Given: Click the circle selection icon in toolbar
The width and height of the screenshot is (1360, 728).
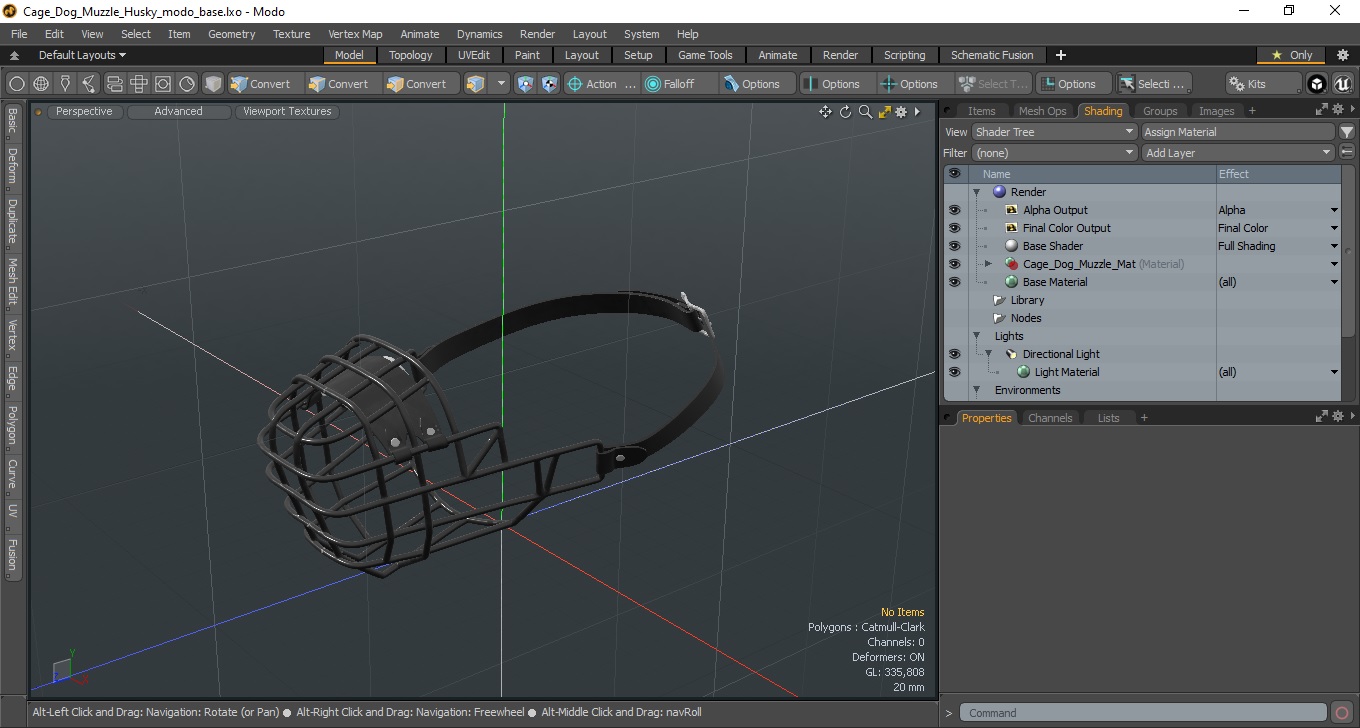Looking at the screenshot, I should point(17,84).
